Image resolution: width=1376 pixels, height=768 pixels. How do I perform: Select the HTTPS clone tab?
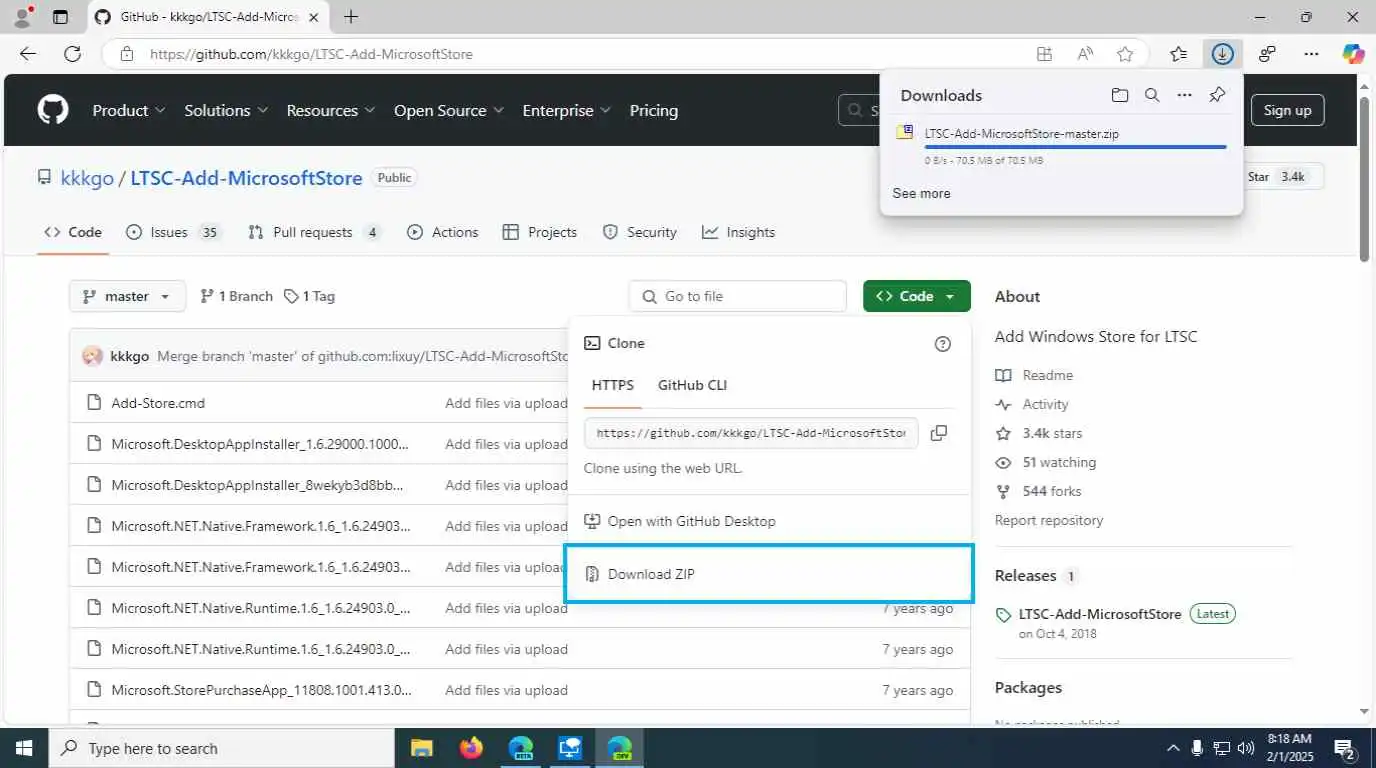(x=613, y=385)
